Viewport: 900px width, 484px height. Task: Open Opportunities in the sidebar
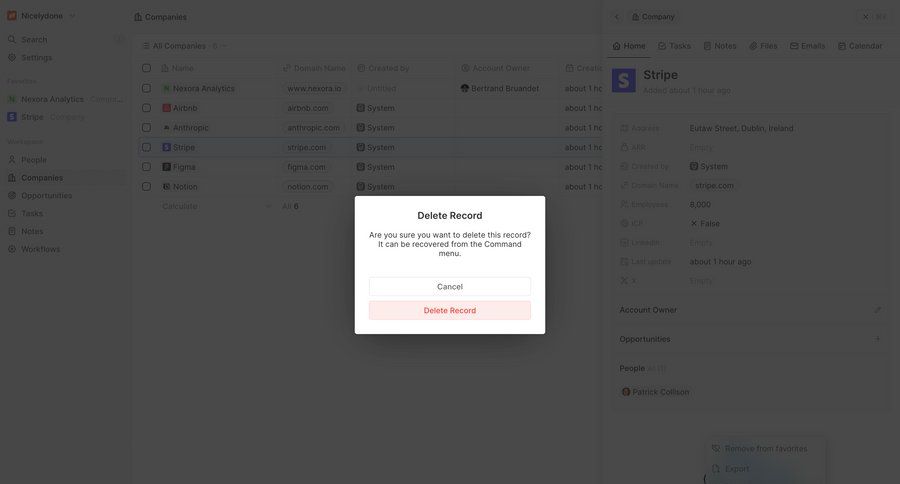tap(46, 195)
